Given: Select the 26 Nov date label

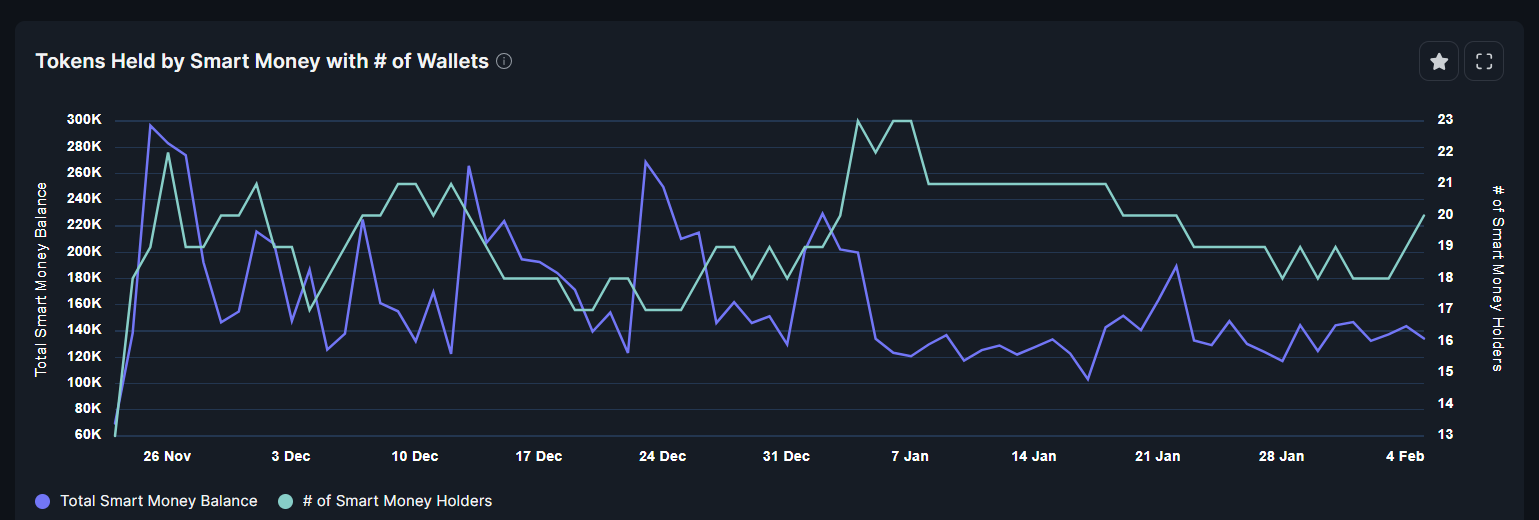Looking at the screenshot, I should coord(167,456).
